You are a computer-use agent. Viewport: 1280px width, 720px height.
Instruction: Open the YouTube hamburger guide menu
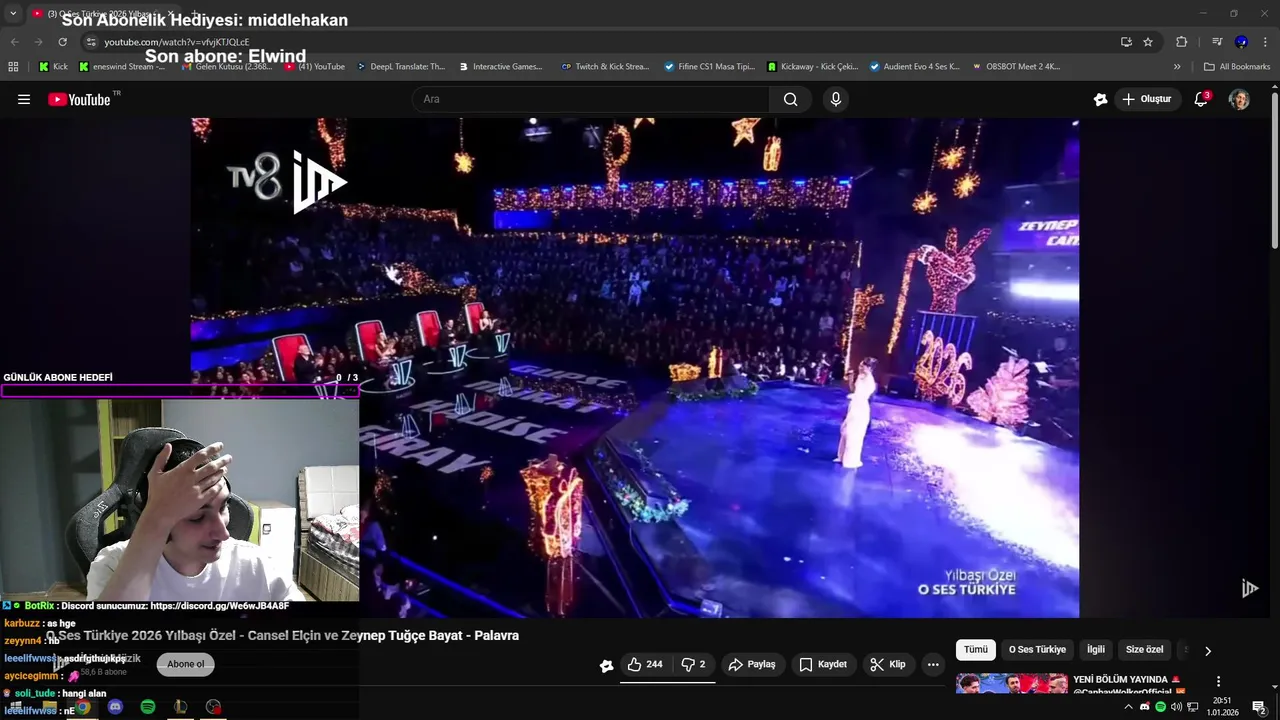(x=24, y=99)
